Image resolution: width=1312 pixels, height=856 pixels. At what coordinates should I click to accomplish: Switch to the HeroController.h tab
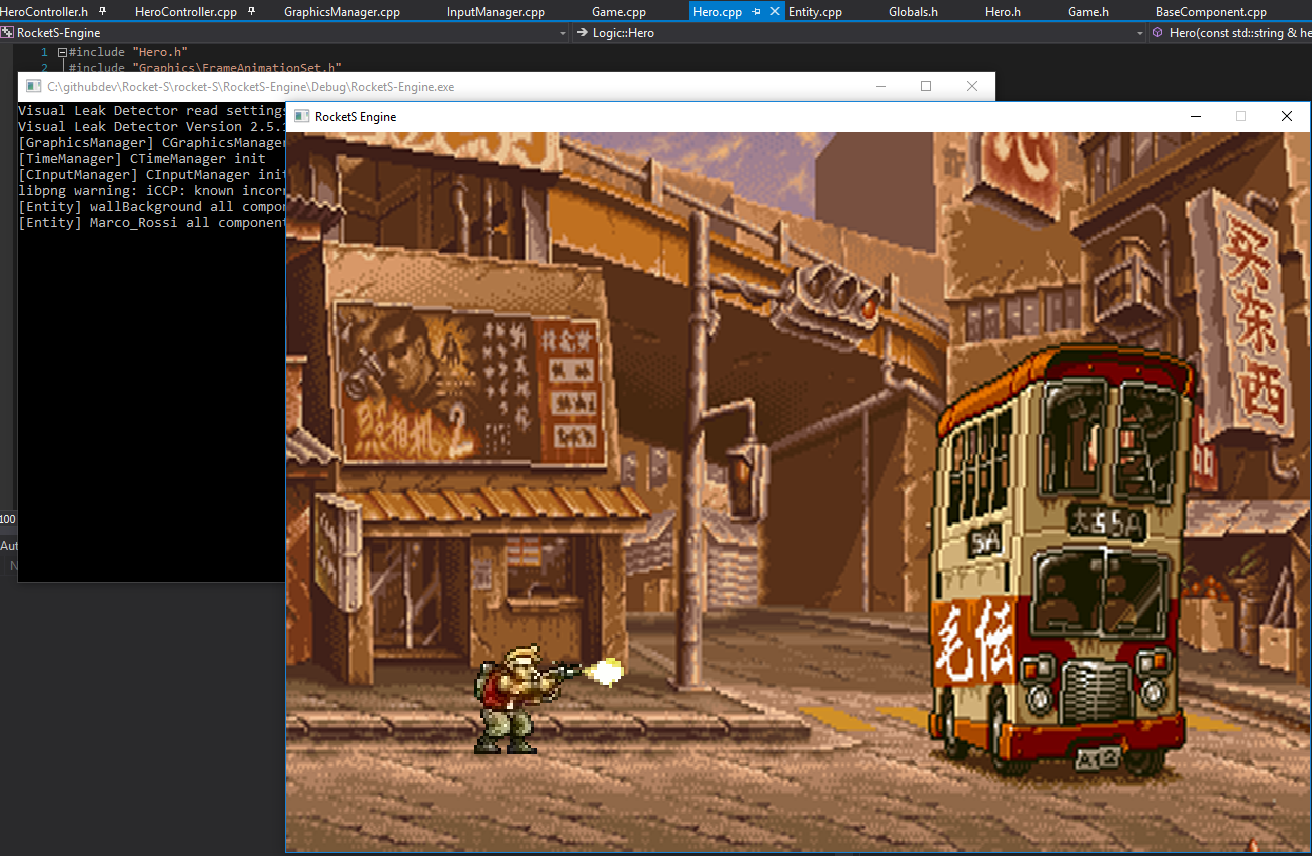(x=45, y=12)
